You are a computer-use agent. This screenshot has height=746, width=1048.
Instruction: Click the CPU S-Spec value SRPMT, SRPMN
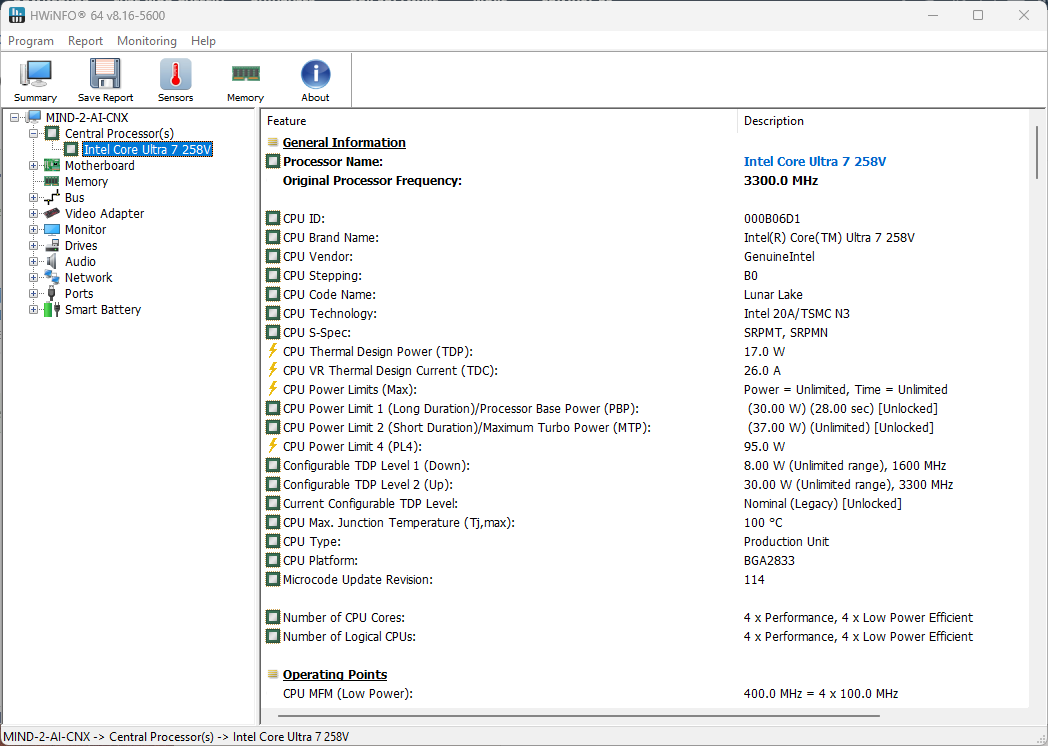785,332
